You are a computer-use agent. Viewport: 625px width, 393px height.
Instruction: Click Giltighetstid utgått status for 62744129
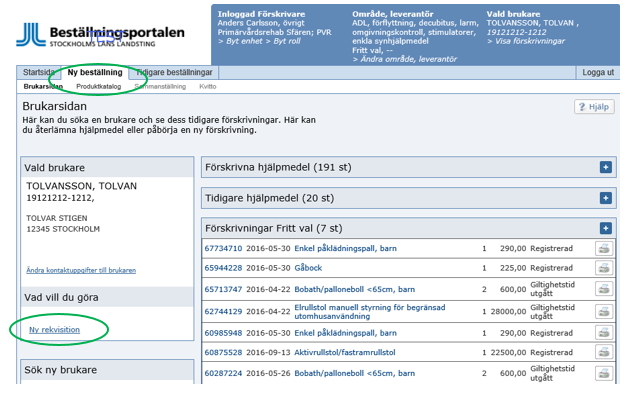(x=552, y=312)
